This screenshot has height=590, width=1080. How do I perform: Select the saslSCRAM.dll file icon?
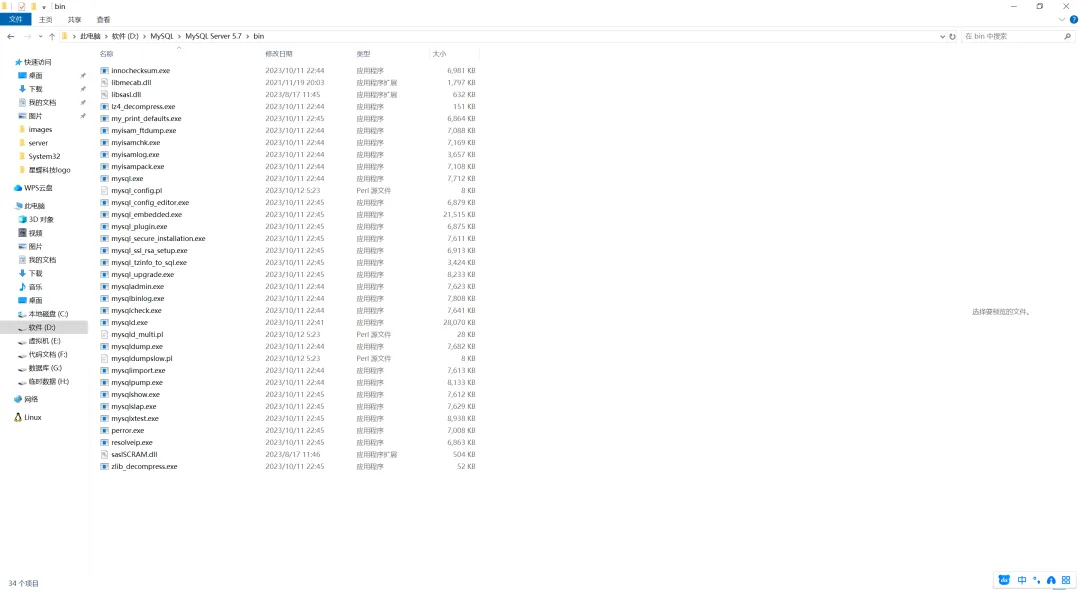[105, 454]
